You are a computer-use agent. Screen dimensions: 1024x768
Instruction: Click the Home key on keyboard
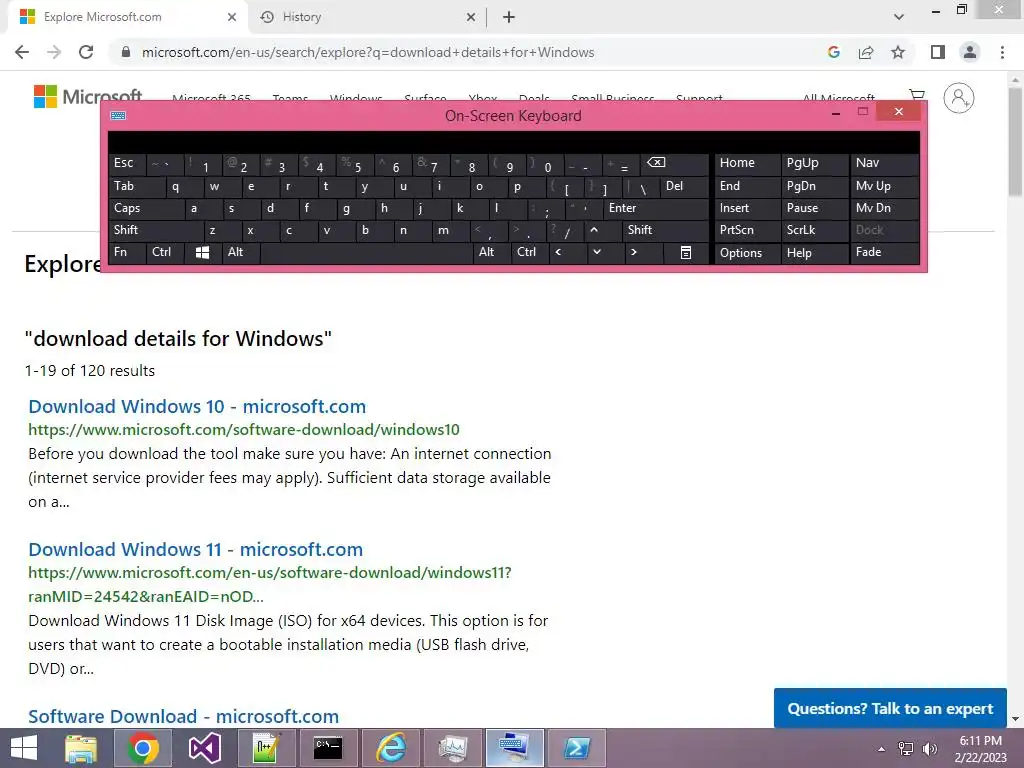pyautogui.click(x=747, y=163)
